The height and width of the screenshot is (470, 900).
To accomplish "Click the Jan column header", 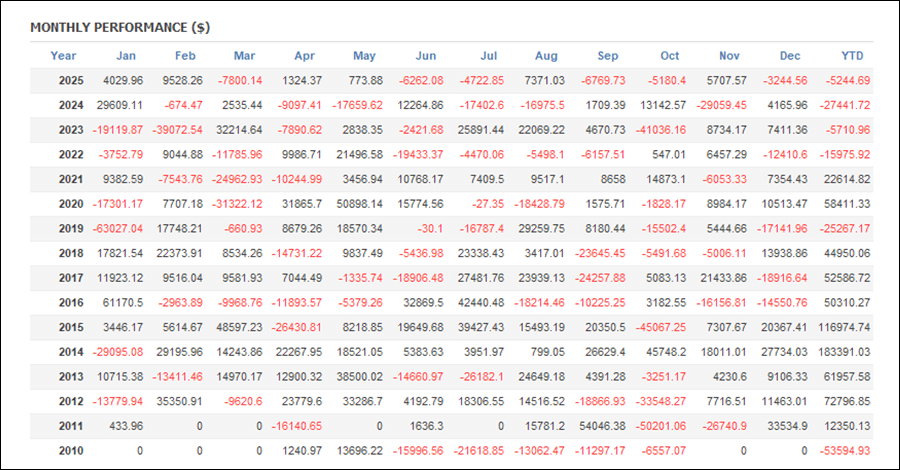I will pyautogui.click(x=126, y=56).
